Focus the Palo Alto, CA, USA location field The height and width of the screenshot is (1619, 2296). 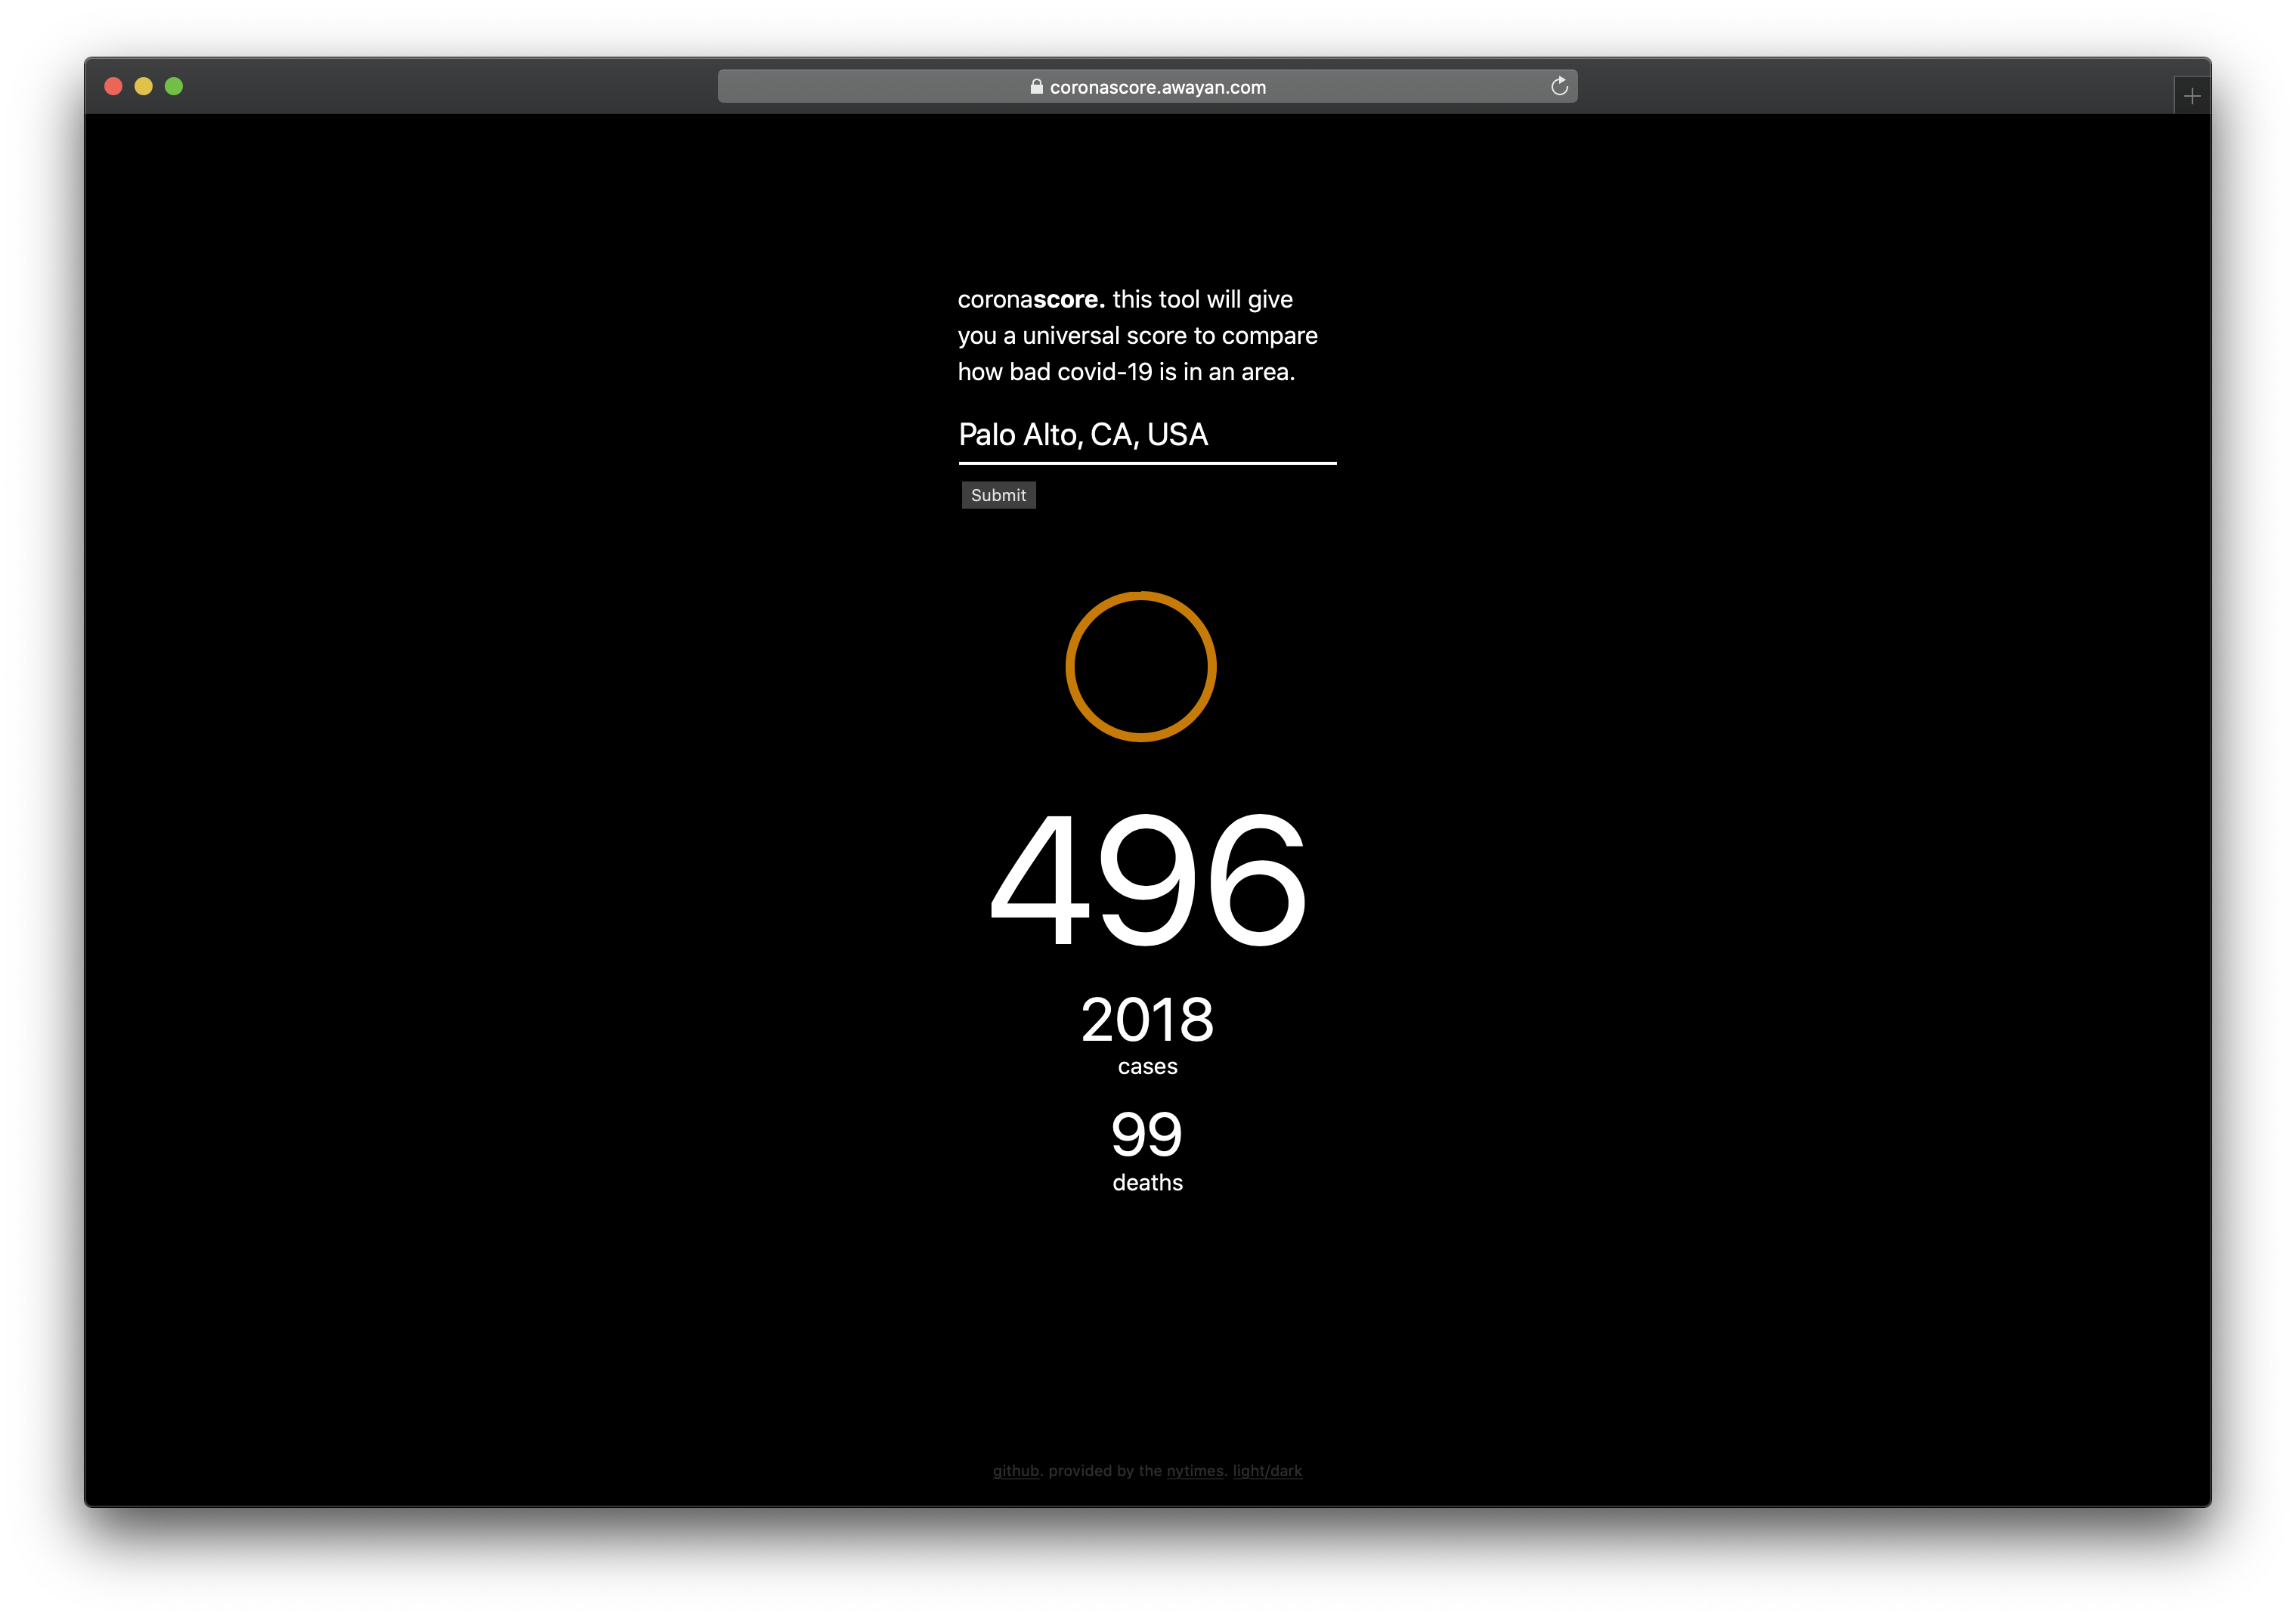point(1146,435)
